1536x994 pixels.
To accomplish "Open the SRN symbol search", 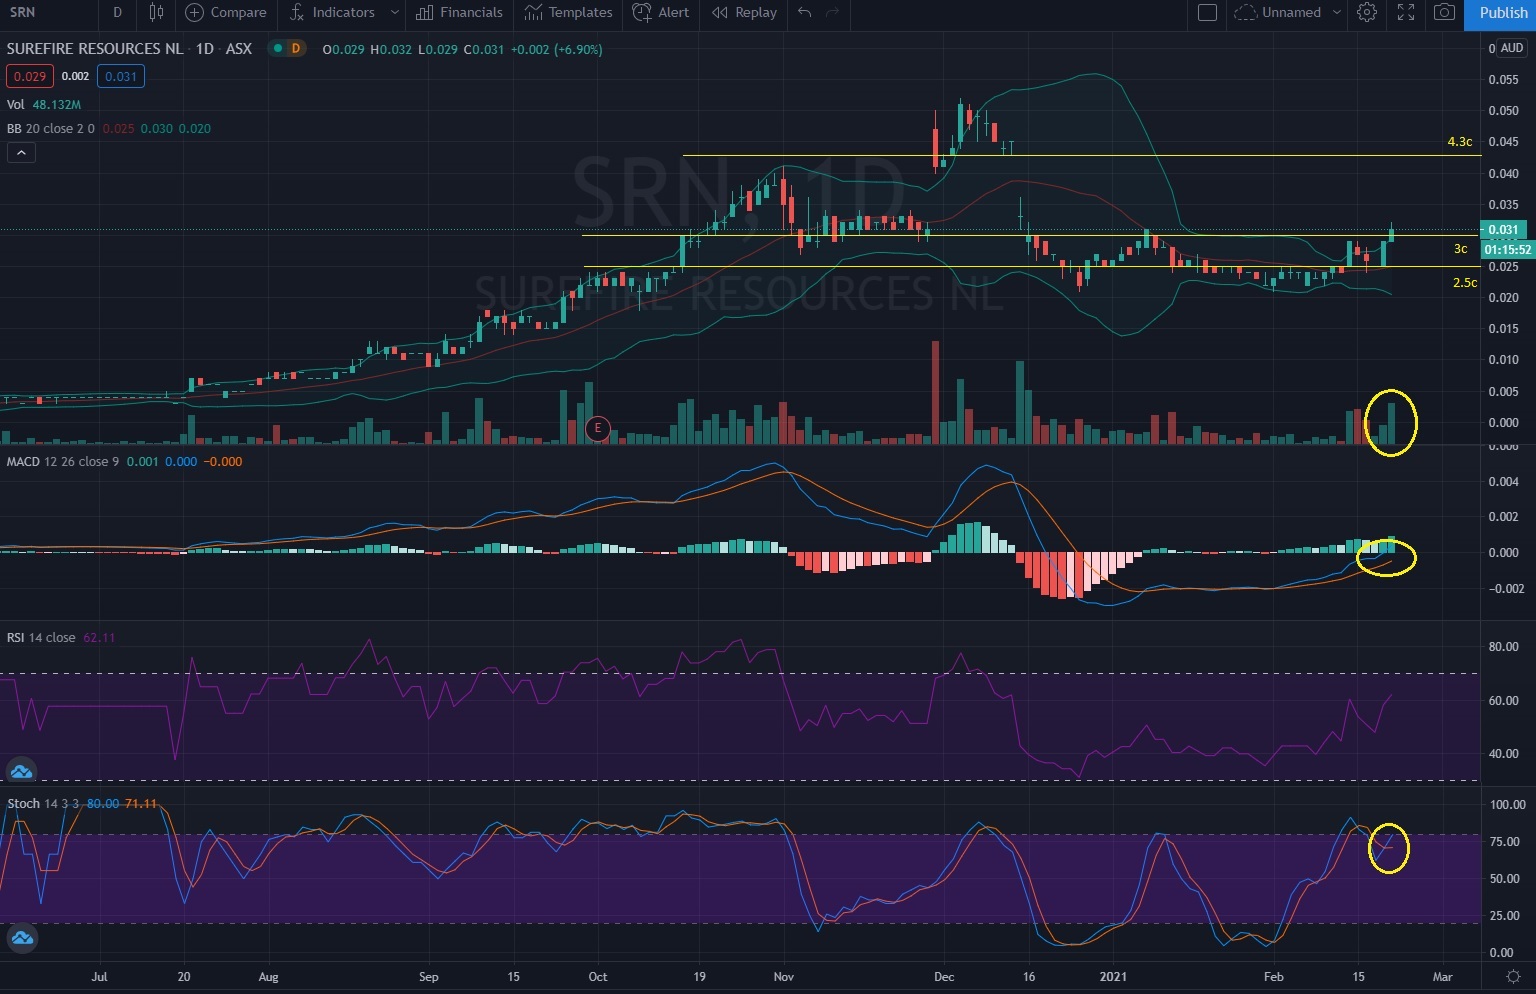I will coord(22,12).
